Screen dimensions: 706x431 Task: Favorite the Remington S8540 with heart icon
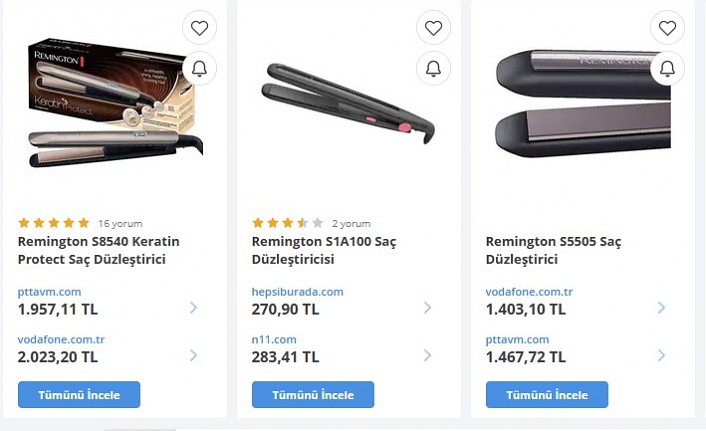199,28
